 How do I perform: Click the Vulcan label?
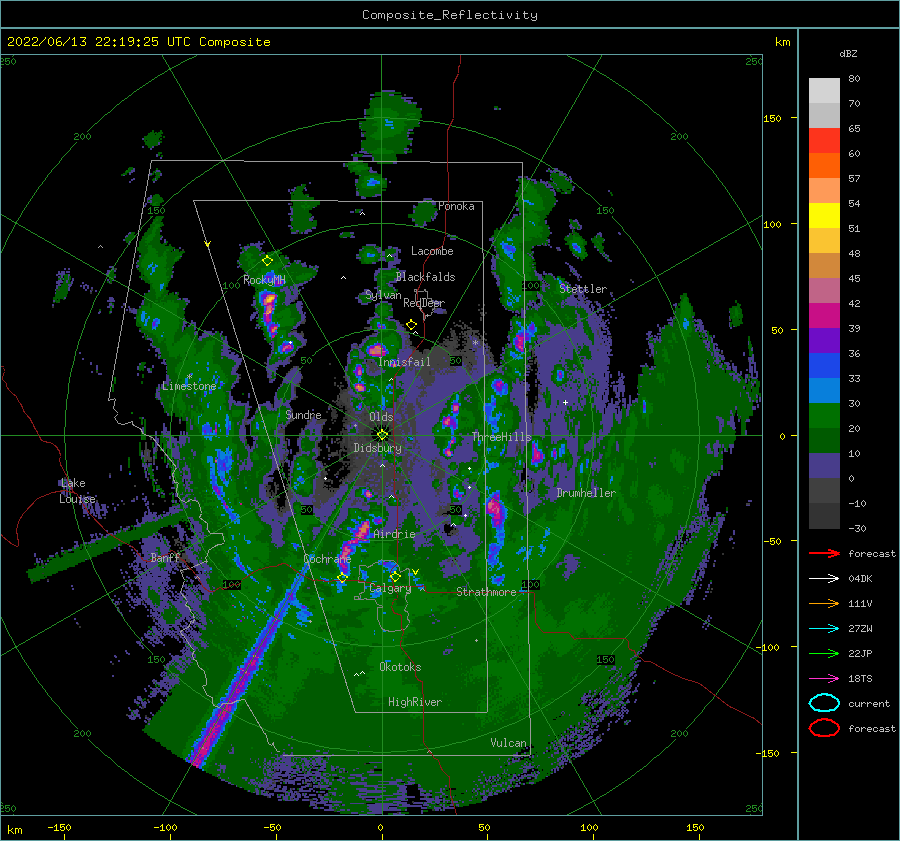tap(508, 743)
